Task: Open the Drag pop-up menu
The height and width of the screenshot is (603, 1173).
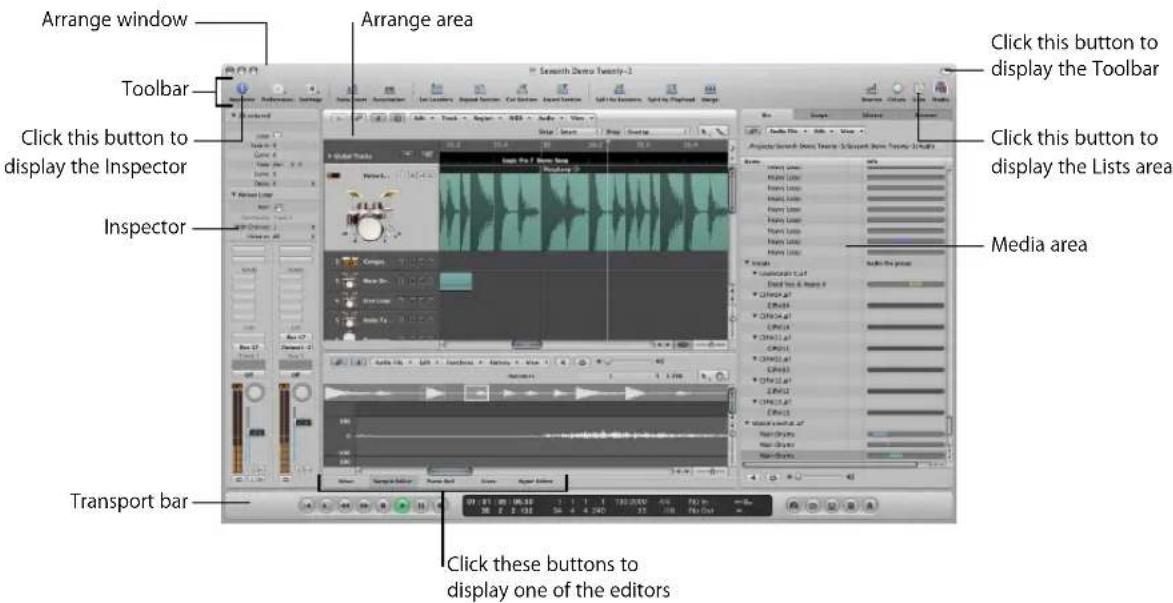Action: [658, 132]
